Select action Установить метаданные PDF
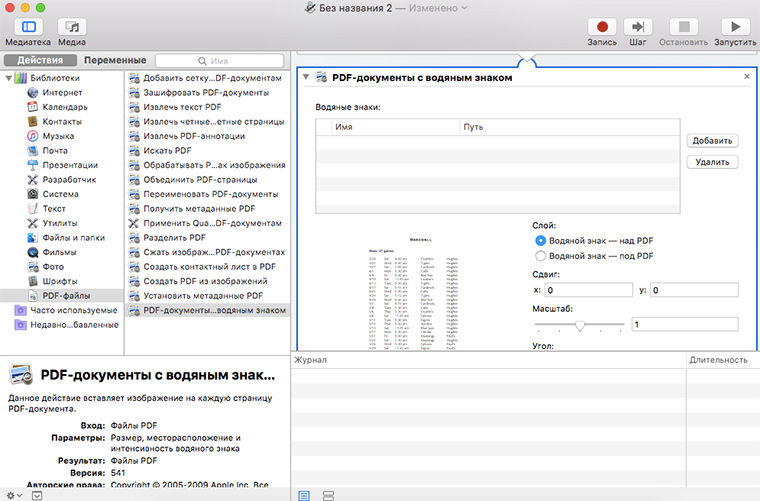 pyautogui.click(x=207, y=296)
